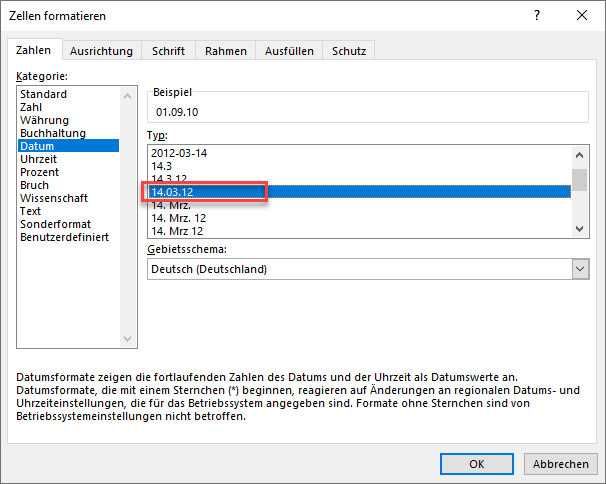The height and width of the screenshot is (484, 606).
Task: Choose the Bruch category
Action: coord(68,185)
